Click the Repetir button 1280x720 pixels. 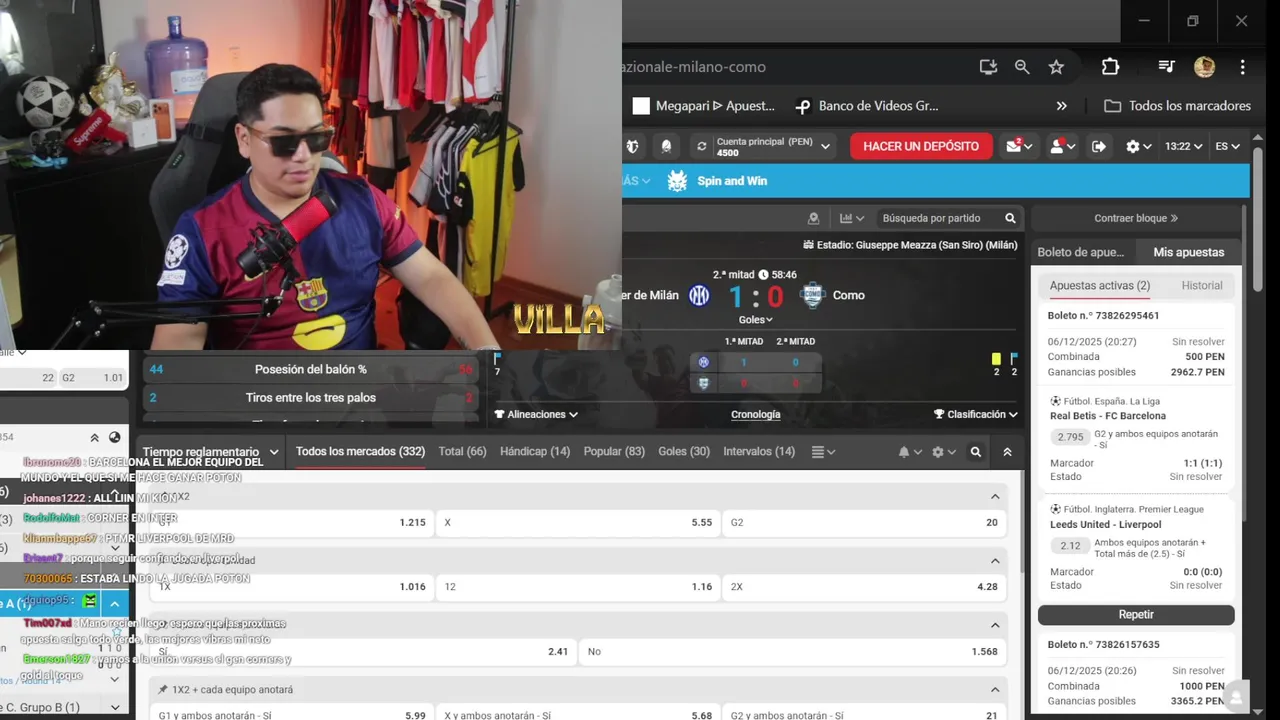[x=1136, y=614]
